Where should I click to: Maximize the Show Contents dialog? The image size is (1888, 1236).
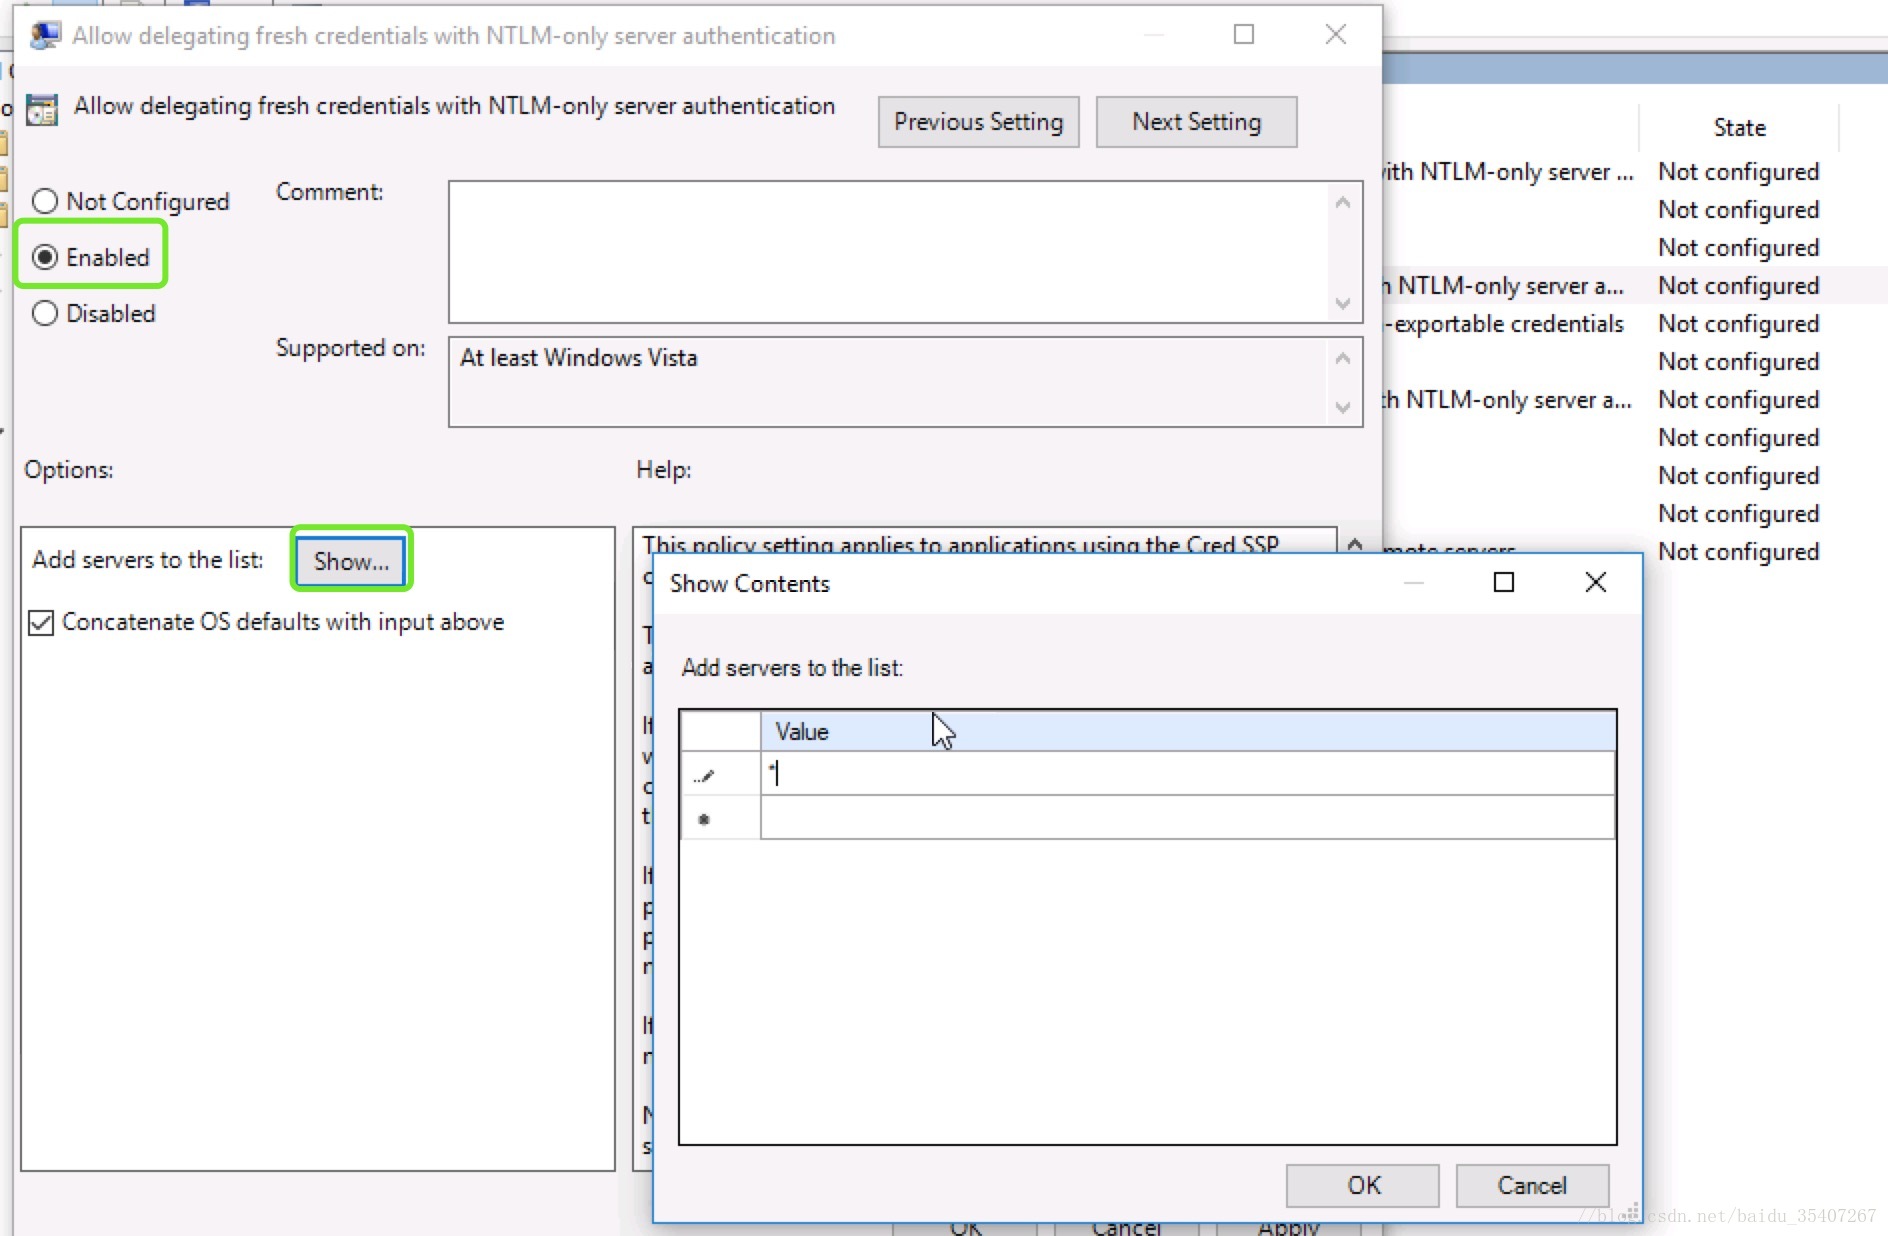[1503, 582]
